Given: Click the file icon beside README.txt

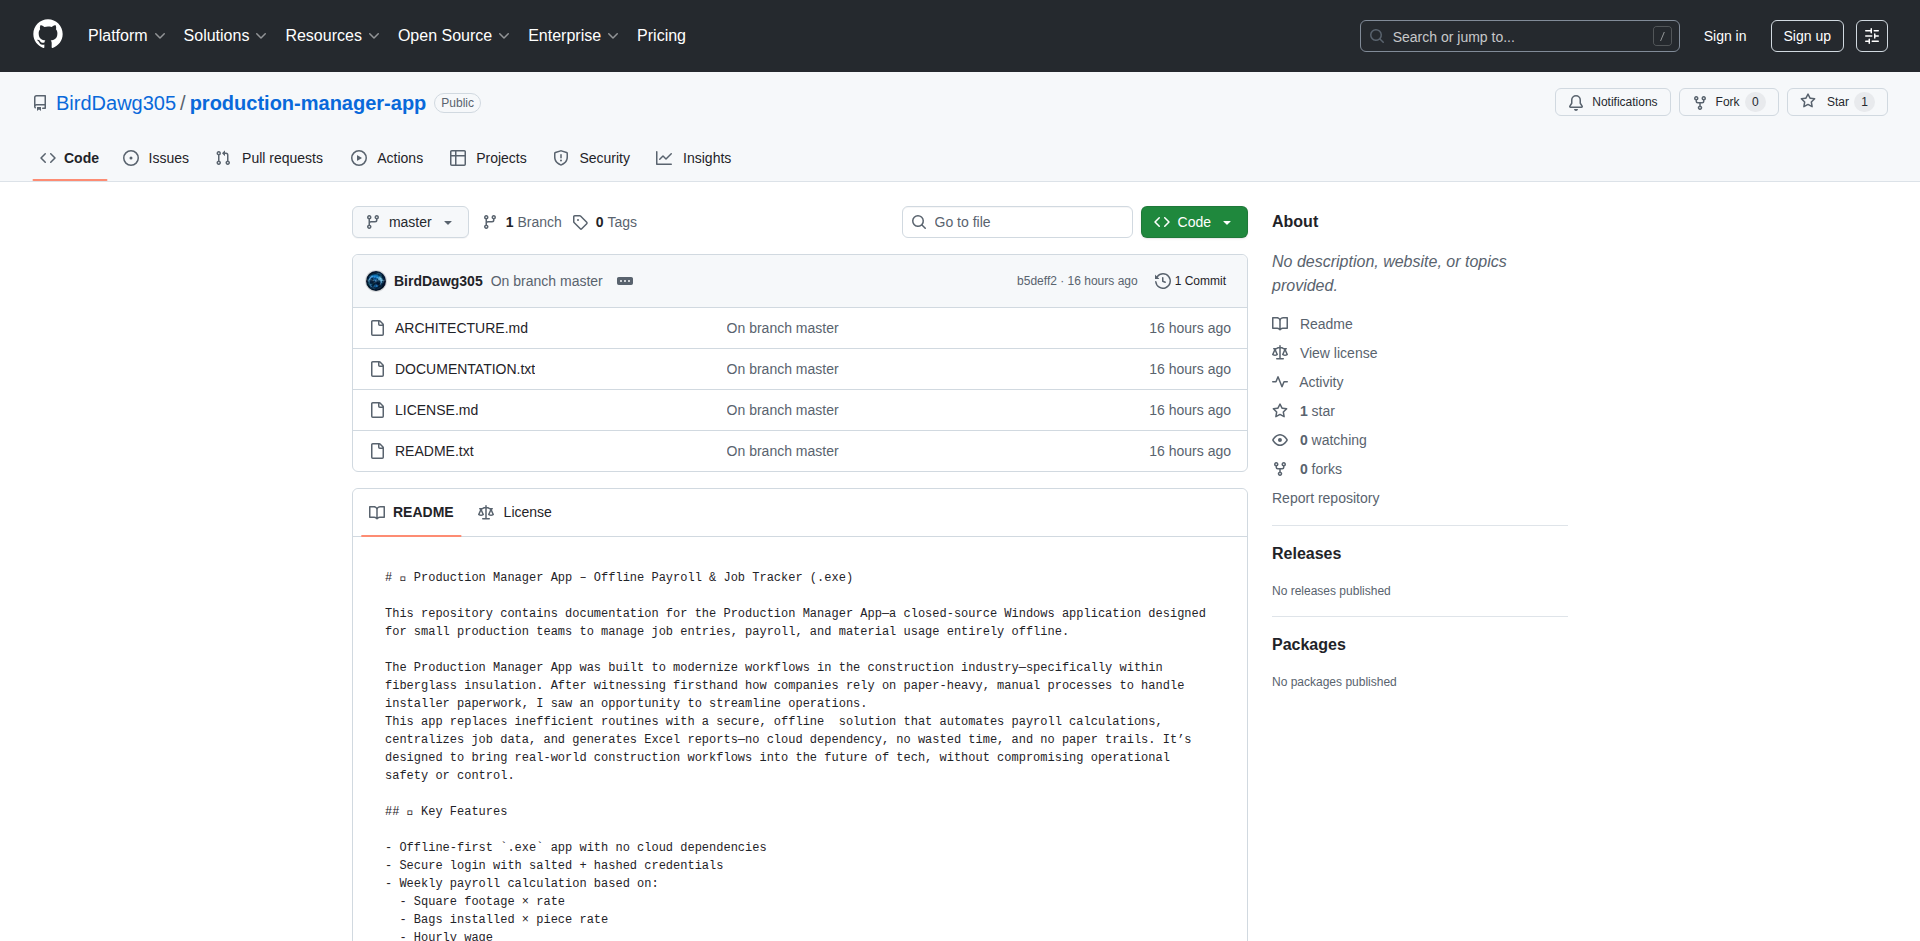Looking at the screenshot, I should click(x=377, y=451).
